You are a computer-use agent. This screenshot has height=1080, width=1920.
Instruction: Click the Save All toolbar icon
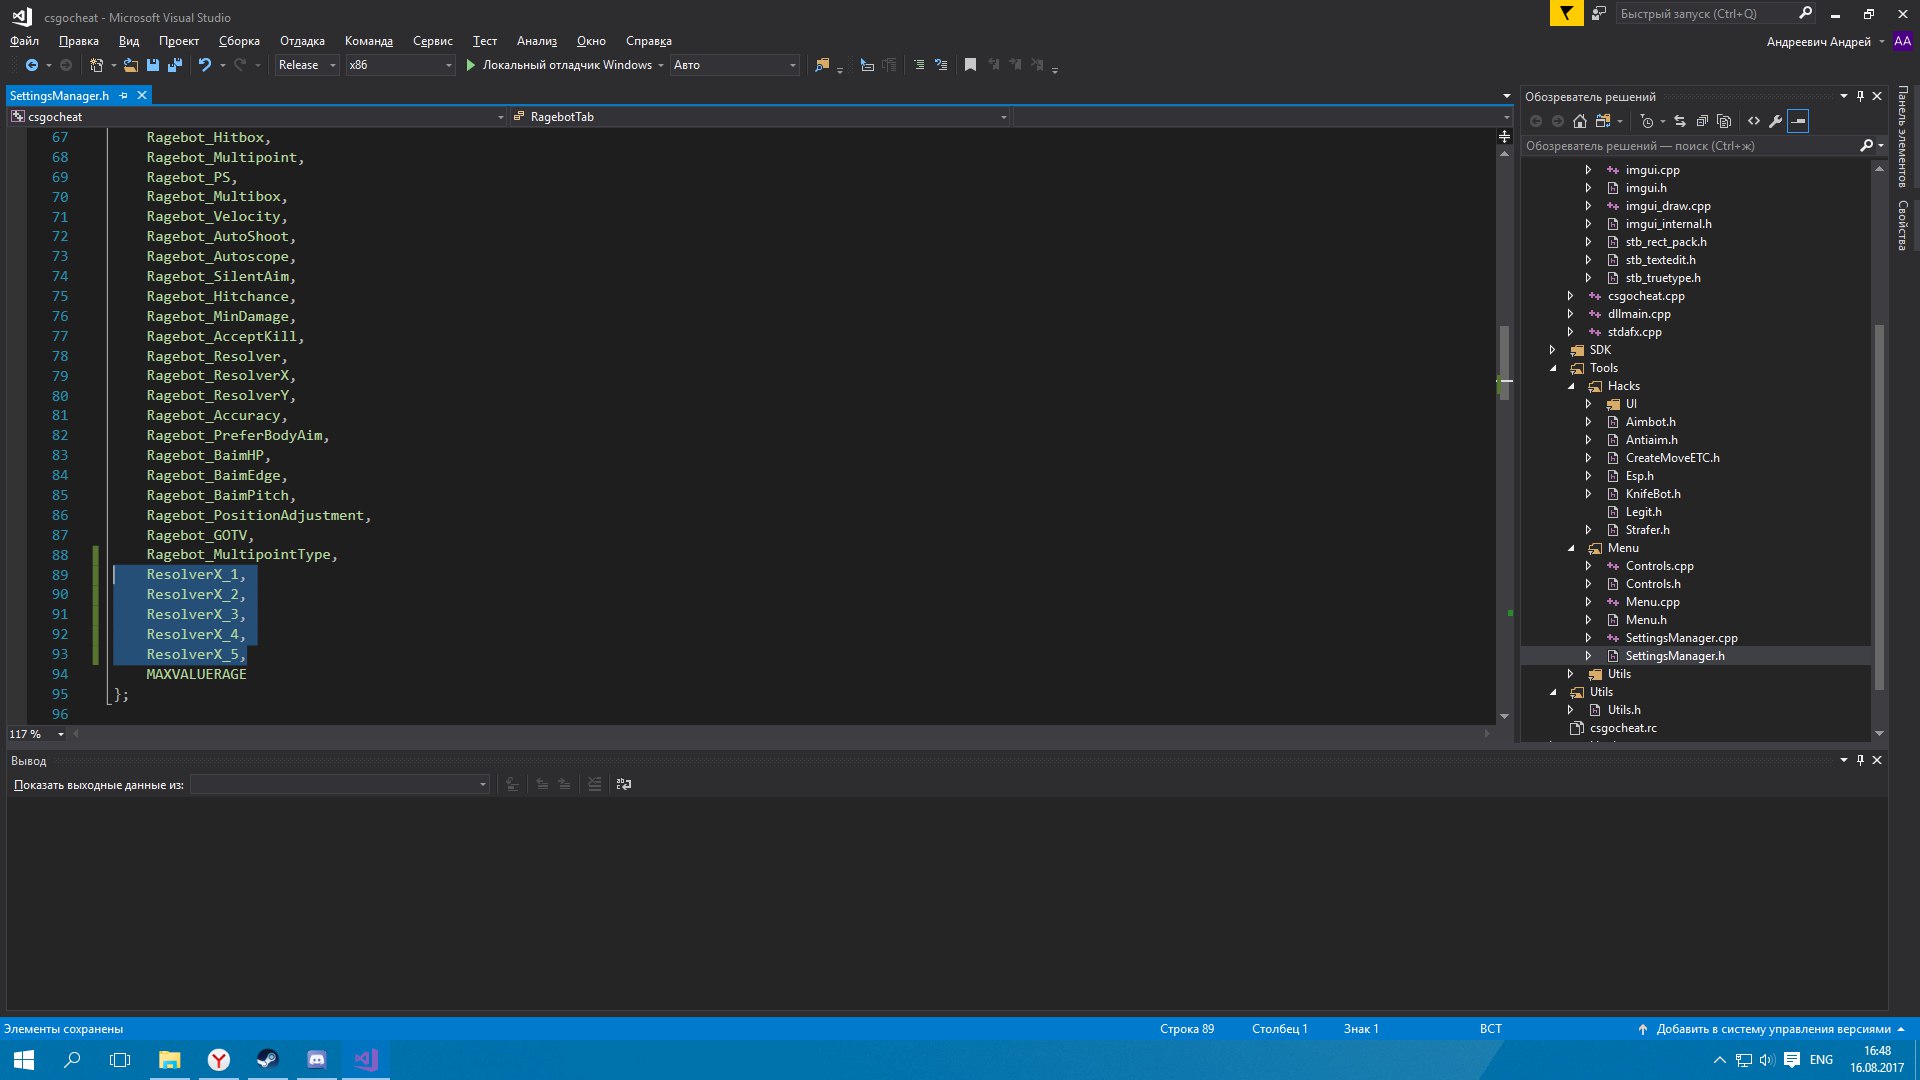pyautogui.click(x=175, y=65)
